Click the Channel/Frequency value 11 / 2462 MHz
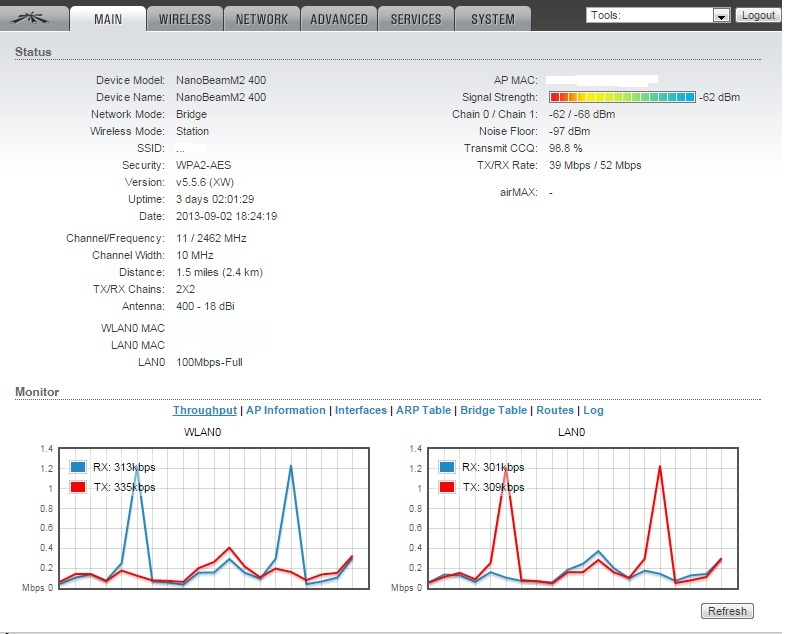 click(211, 238)
